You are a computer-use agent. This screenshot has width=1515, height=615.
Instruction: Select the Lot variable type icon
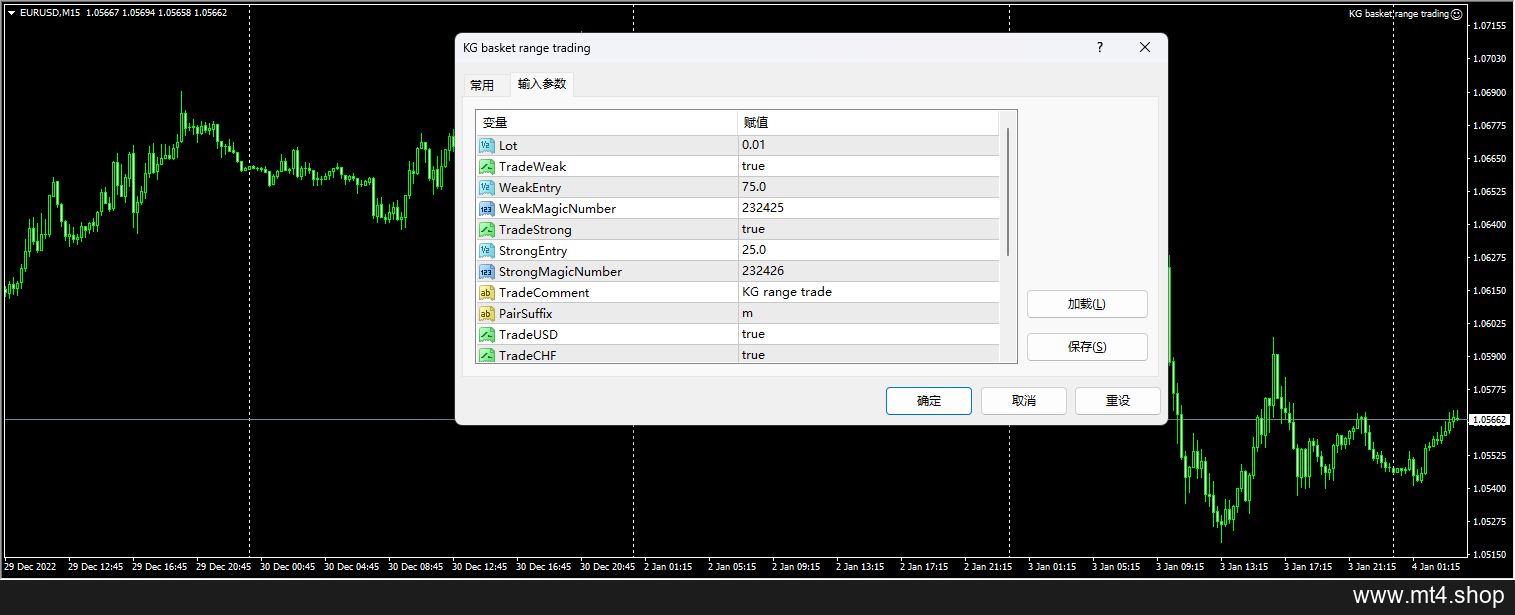487,146
